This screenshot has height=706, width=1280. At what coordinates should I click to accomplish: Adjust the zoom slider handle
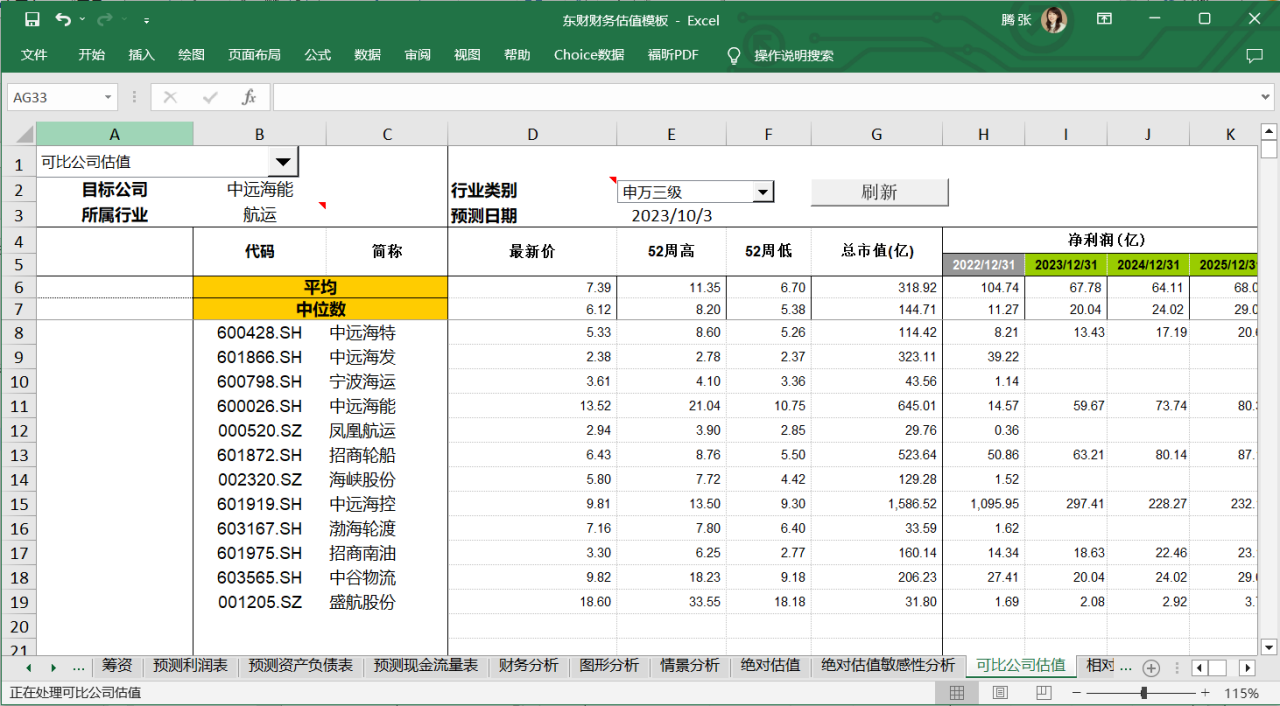1143,692
